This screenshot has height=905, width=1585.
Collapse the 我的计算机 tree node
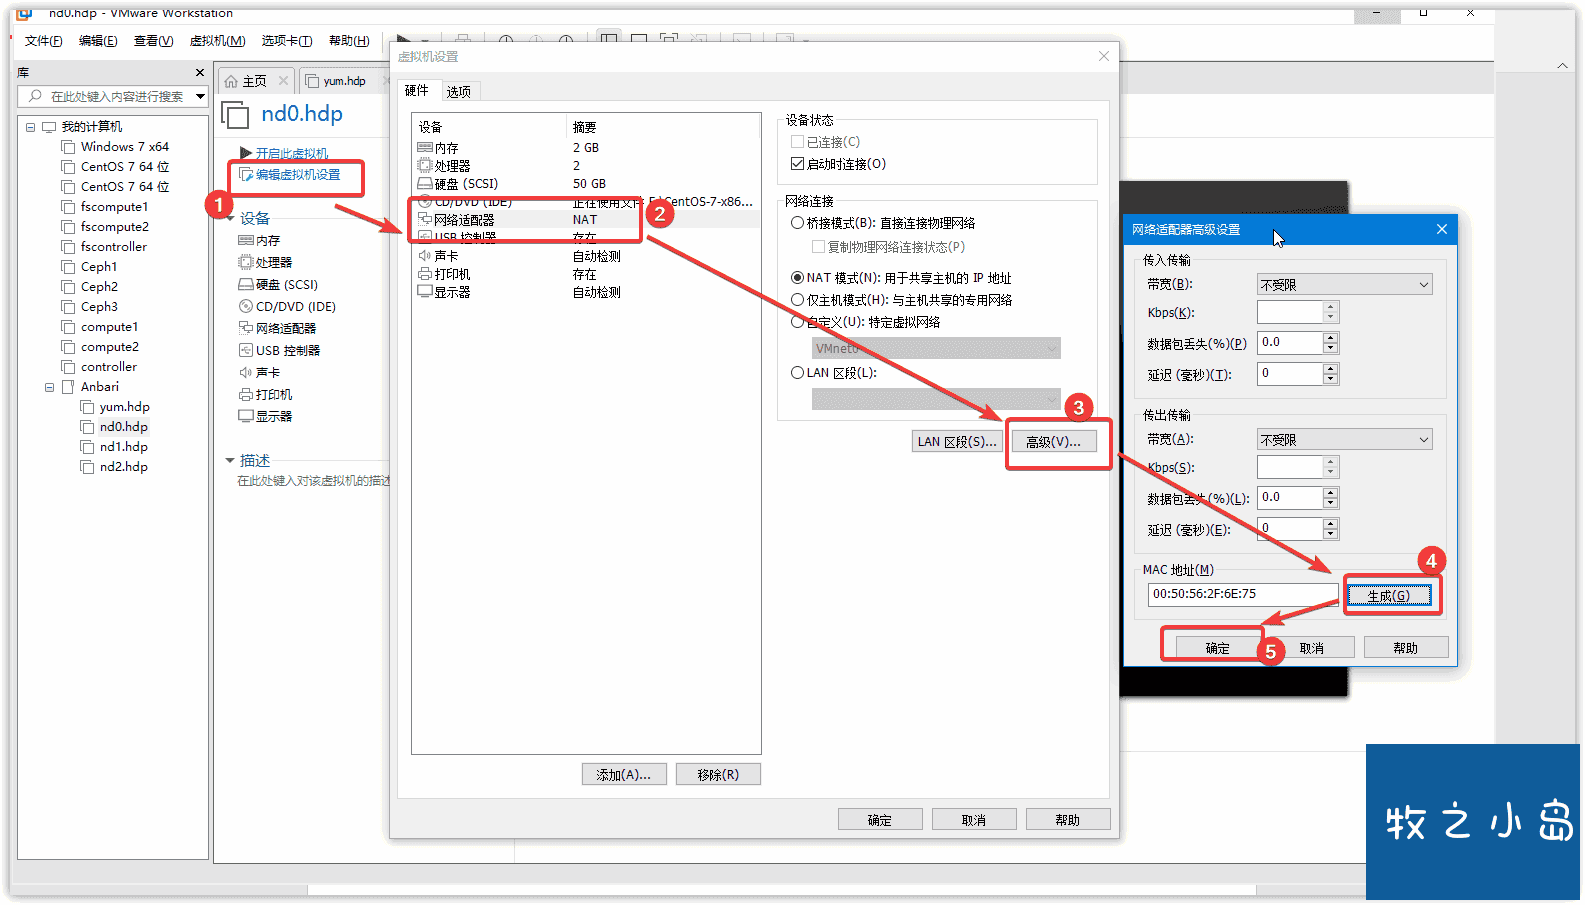click(30, 127)
